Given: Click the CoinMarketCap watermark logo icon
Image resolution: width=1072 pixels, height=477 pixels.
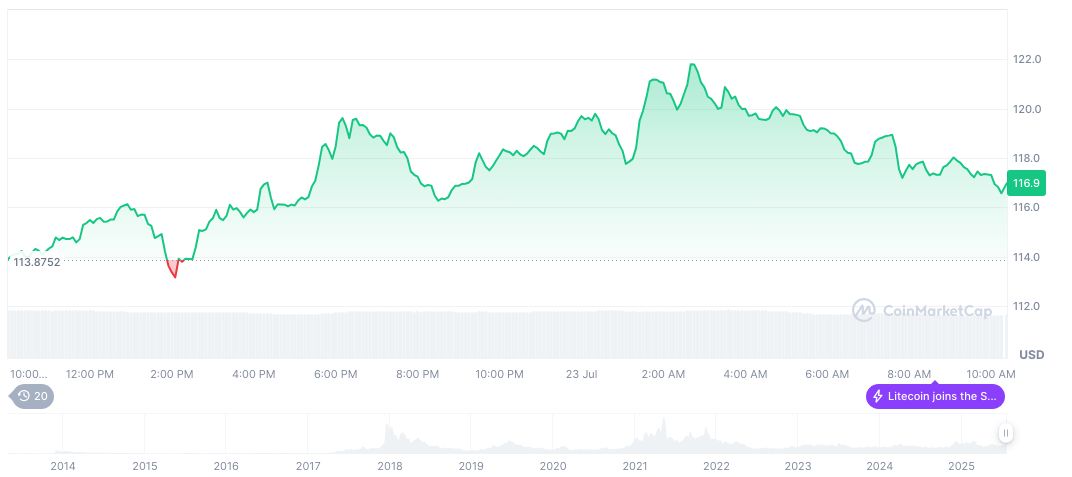Looking at the screenshot, I should click(x=863, y=311).
